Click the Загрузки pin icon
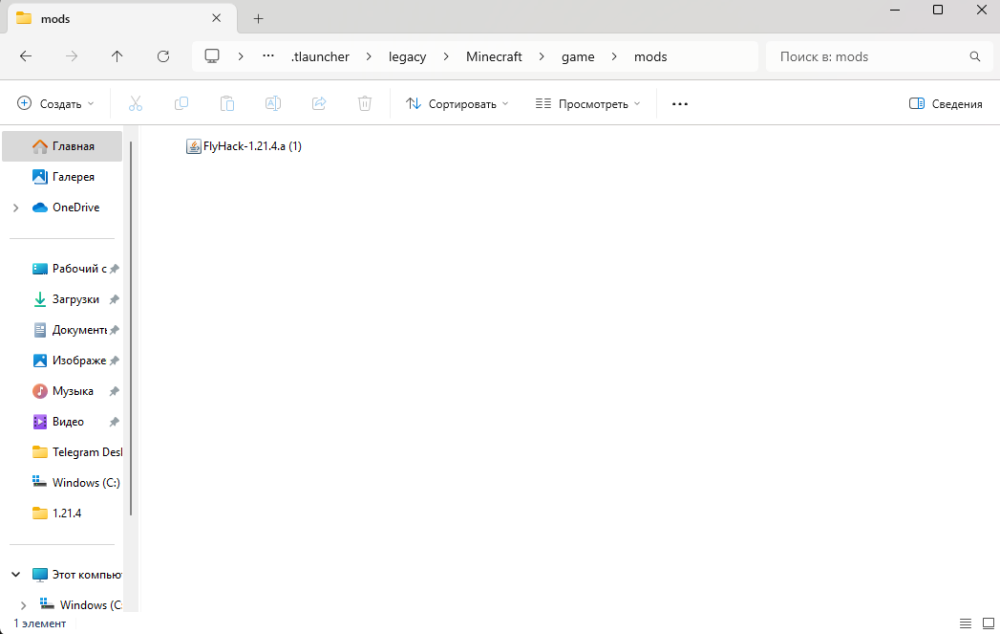Screen dimensions: 1000x634 (x=114, y=299)
